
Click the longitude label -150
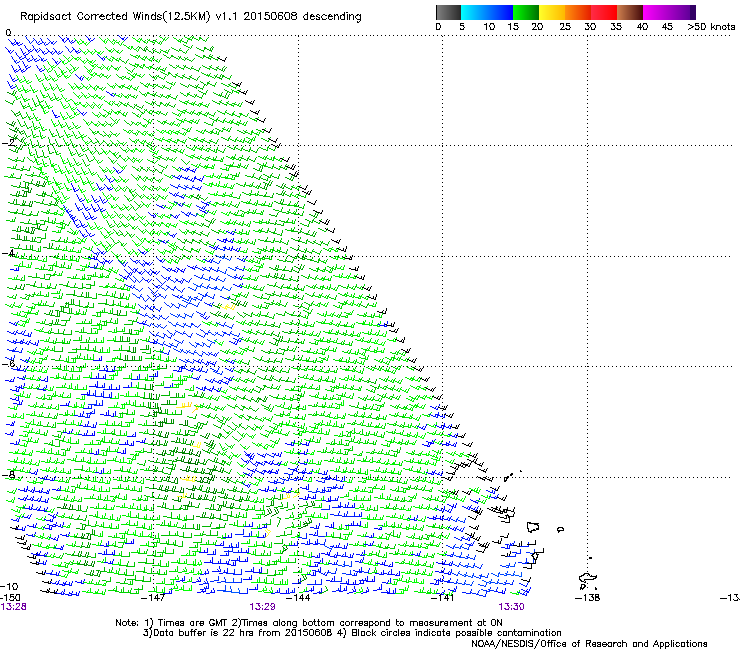tap(10, 598)
